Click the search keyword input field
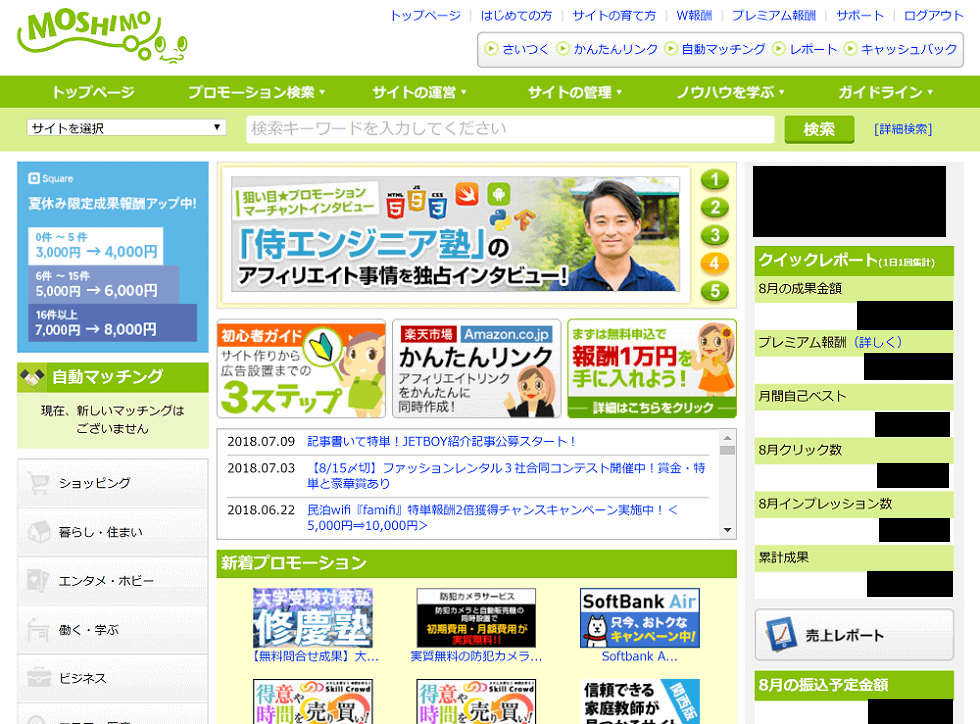Screen dimensions: 980x724 pyautogui.click(x=510, y=129)
